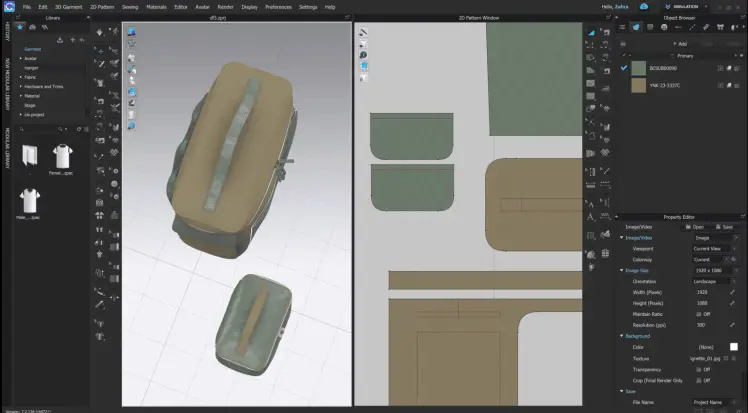Open the Orientation Landscape dropdown

coord(715,281)
